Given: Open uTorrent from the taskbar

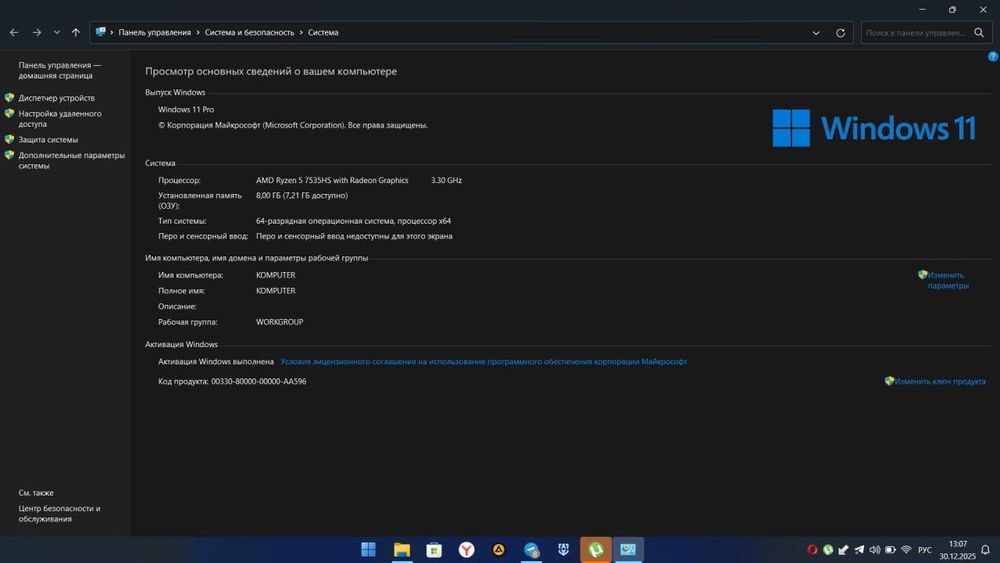Looking at the screenshot, I should point(596,550).
